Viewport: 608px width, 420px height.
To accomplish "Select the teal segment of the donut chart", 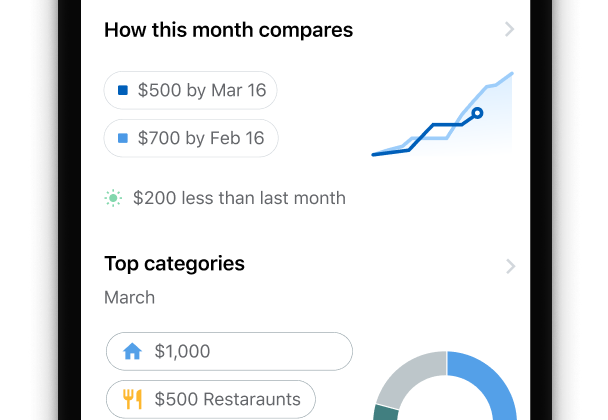I will (x=384, y=413).
